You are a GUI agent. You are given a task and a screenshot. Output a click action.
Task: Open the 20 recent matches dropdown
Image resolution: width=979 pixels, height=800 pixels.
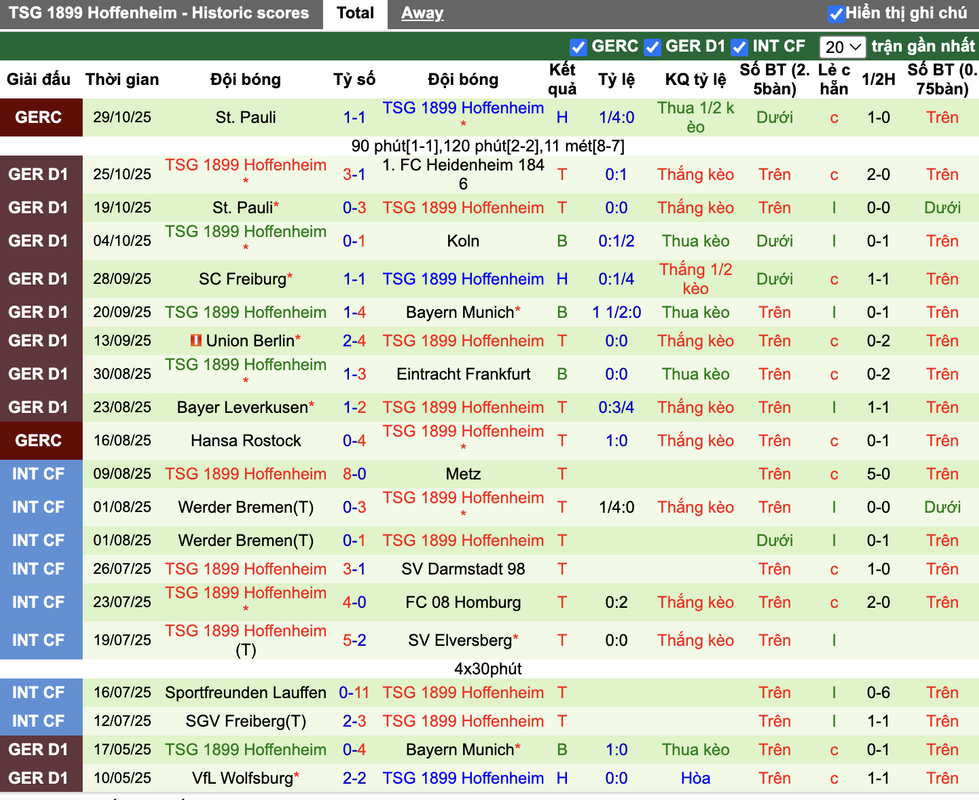coord(842,47)
